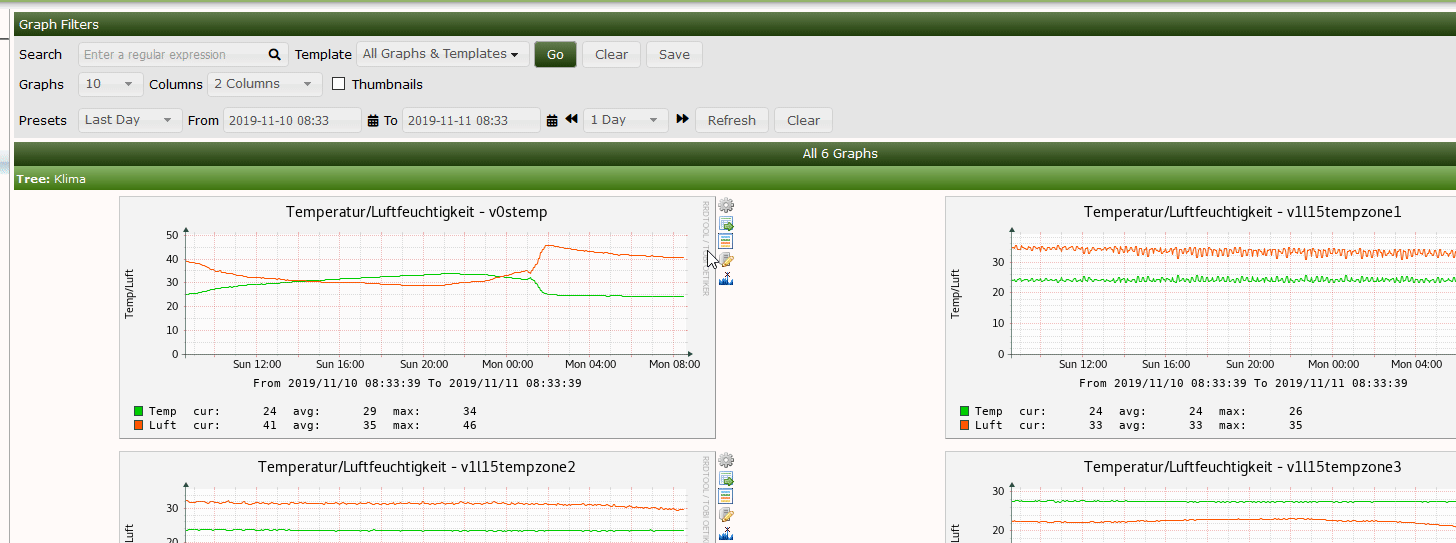Open graph utilities gear beside v0stemp graph

727,206
